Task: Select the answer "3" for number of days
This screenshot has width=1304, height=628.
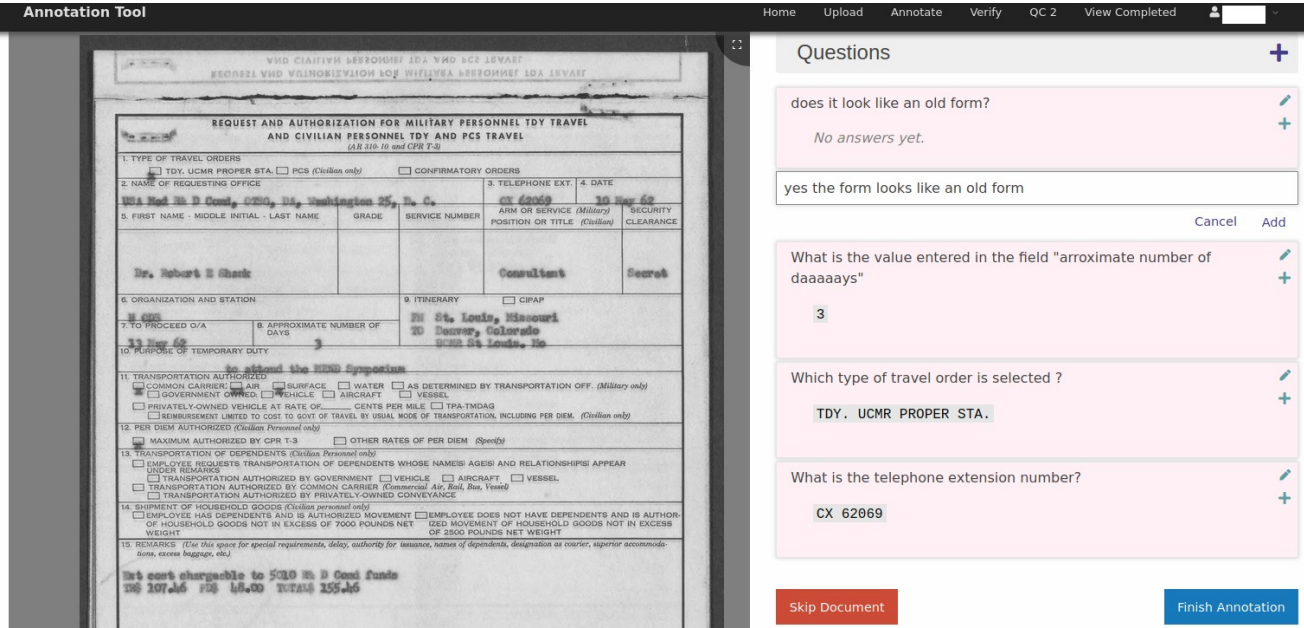Action: 820,315
